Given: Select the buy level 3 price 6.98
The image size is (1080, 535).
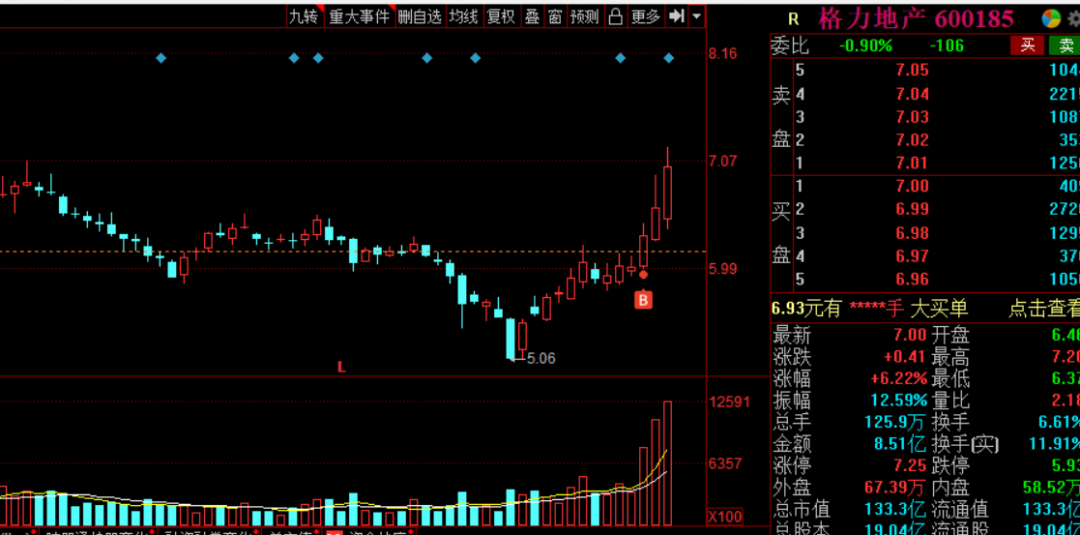Looking at the screenshot, I should click(912, 233).
